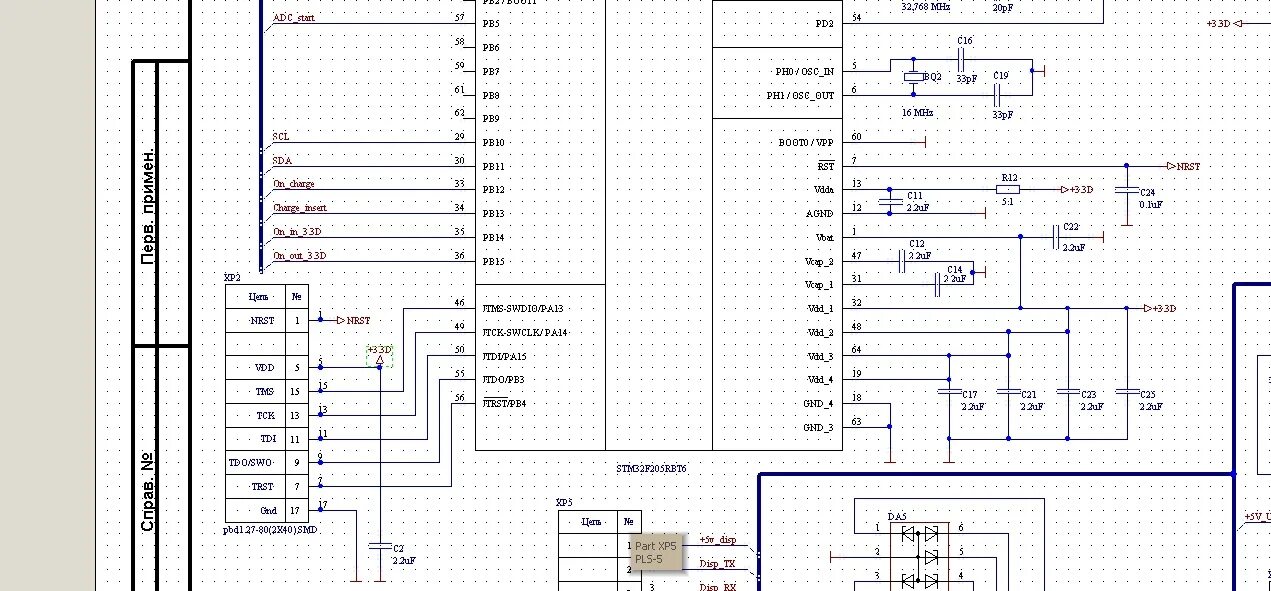Viewport: 1271px width, 591px height.
Task: Click the DA5 component designator
Action: click(x=897, y=516)
